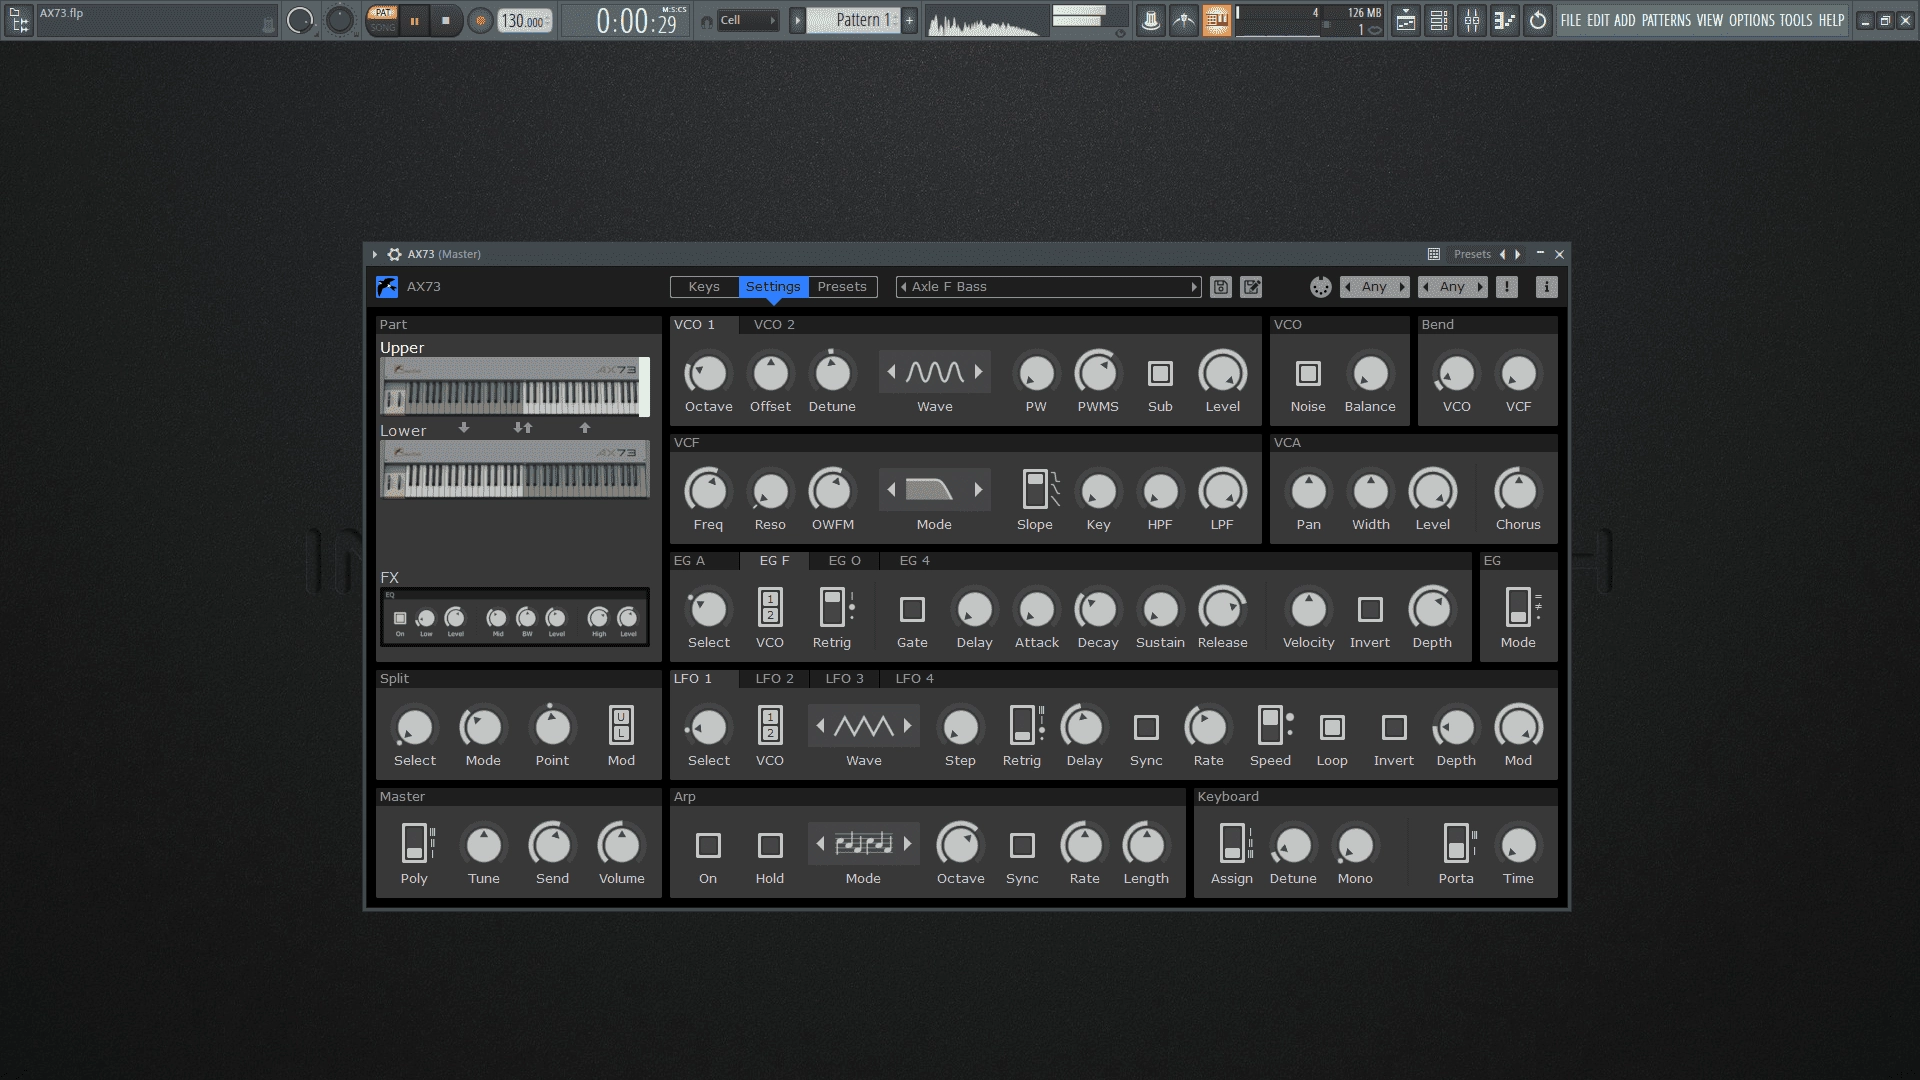Open the AX73 info button

point(1546,287)
